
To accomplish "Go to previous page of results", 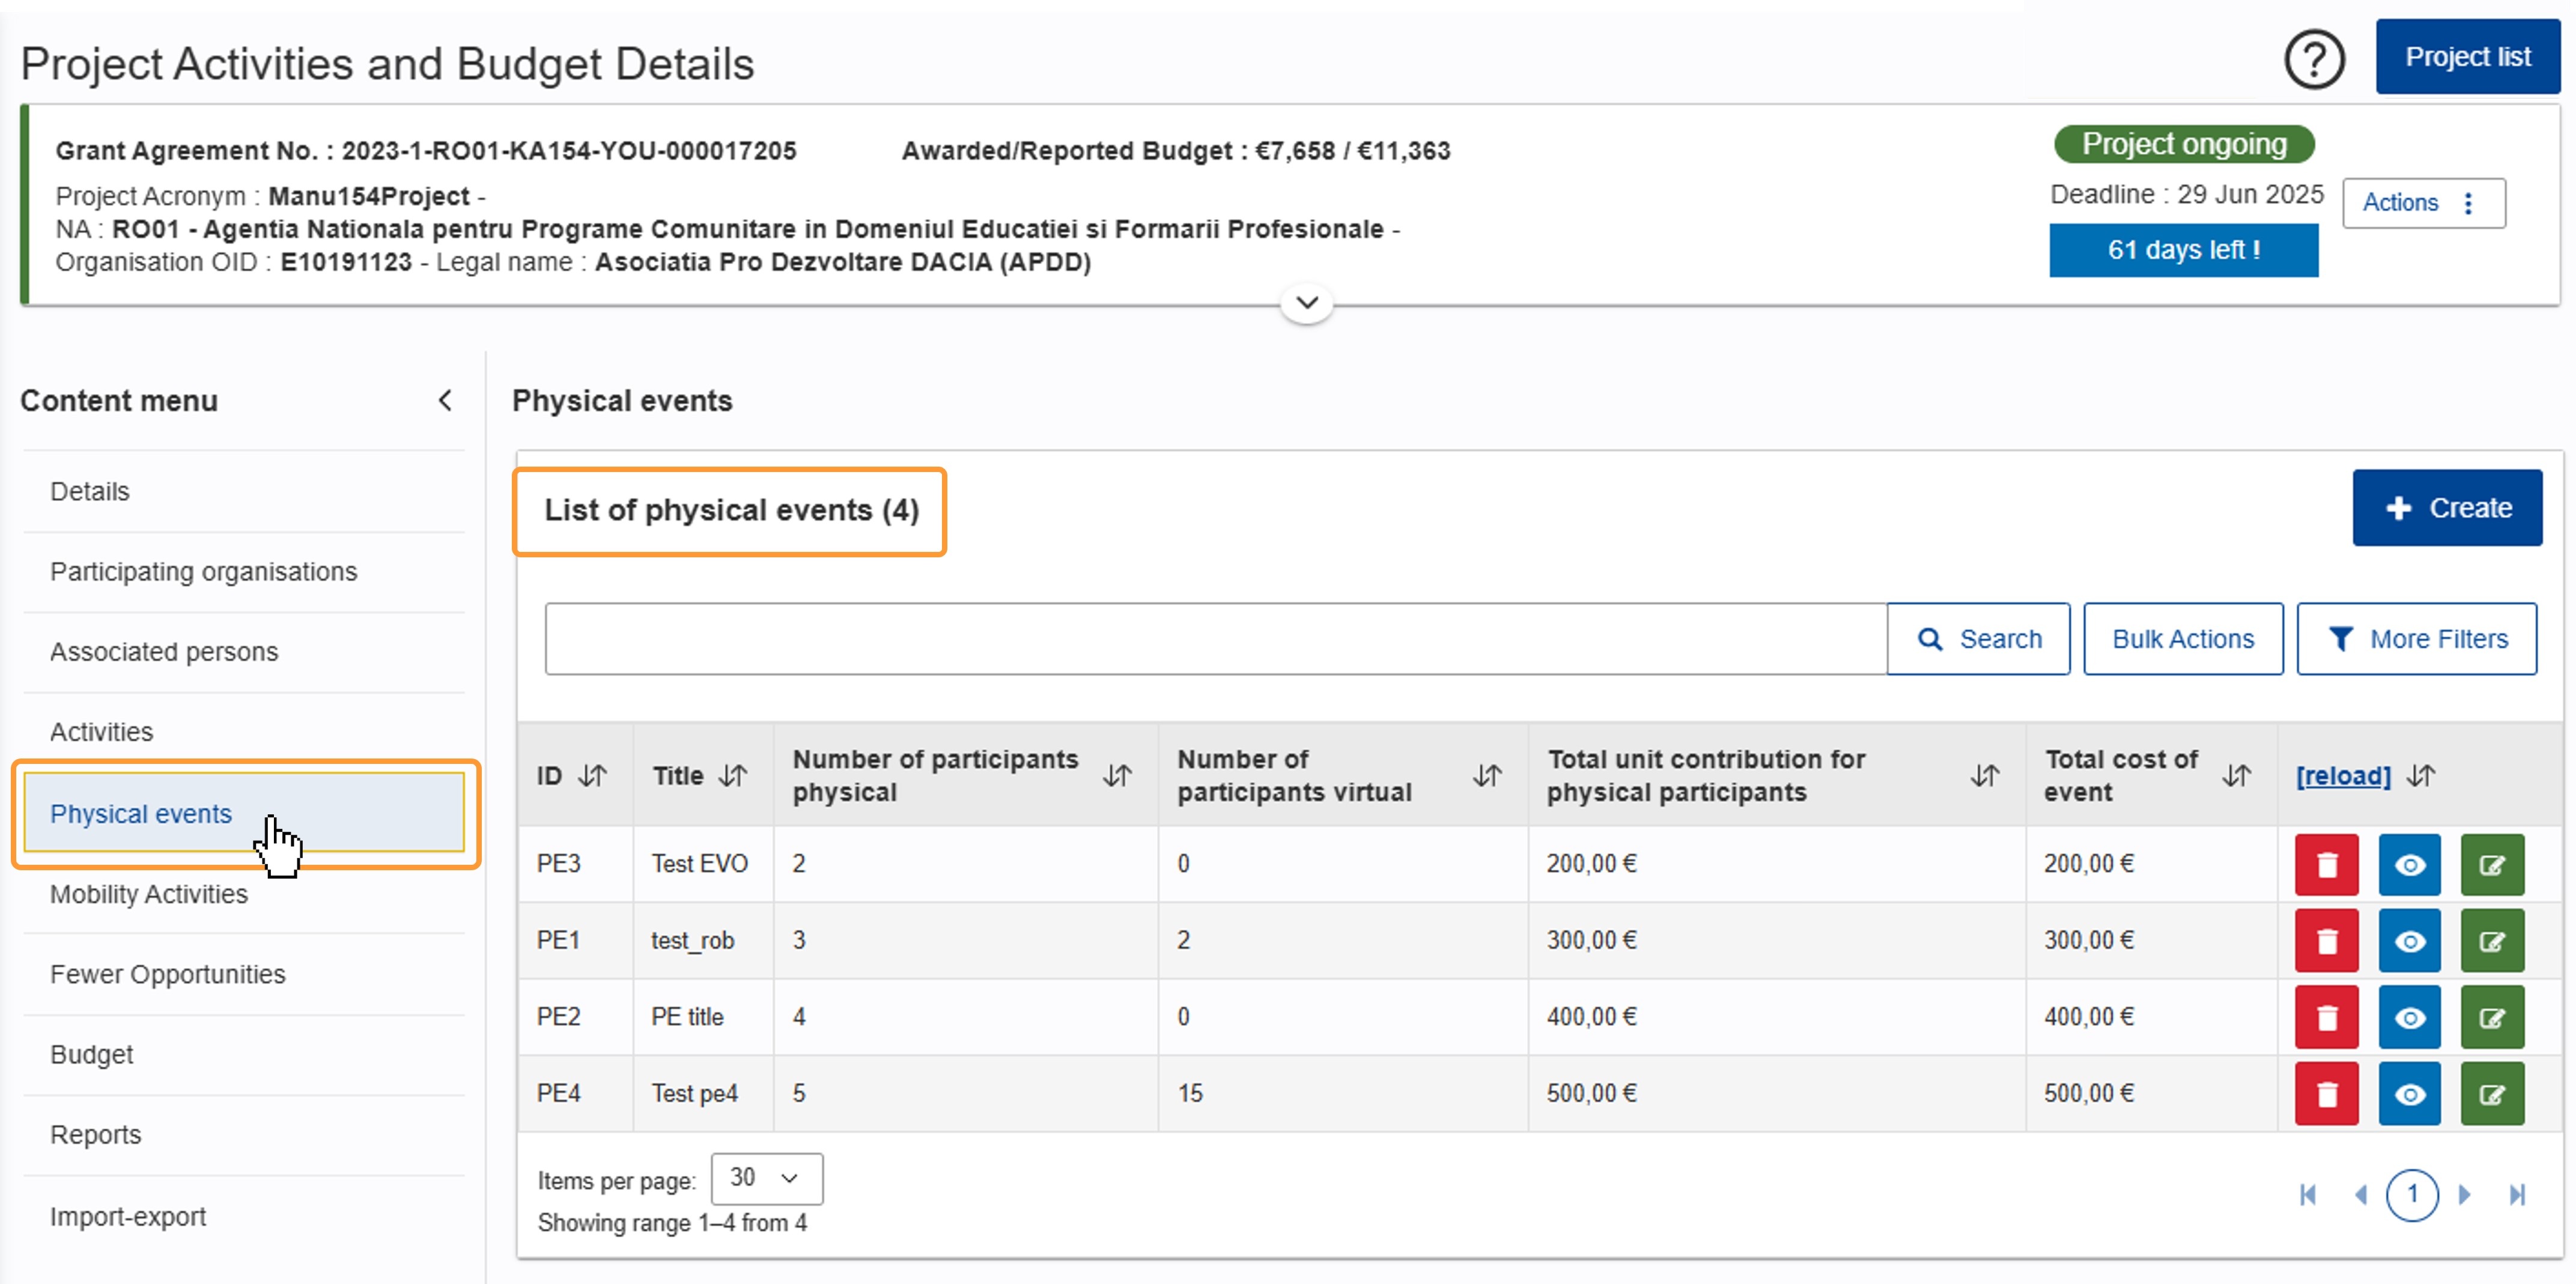I will click(2360, 1194).
